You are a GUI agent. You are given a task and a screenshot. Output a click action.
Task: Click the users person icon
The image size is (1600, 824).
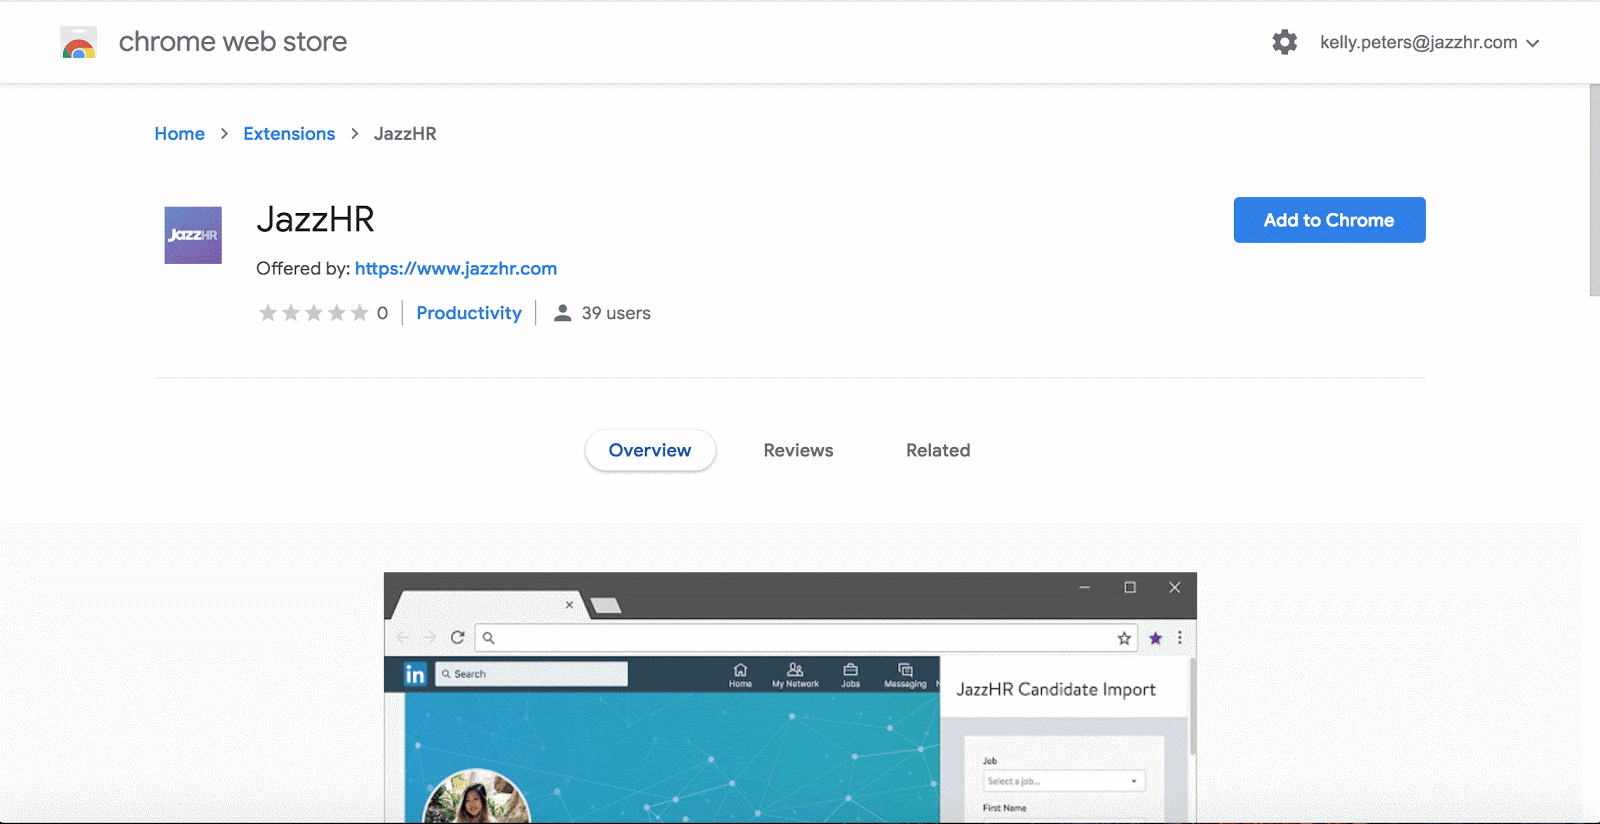563,313
